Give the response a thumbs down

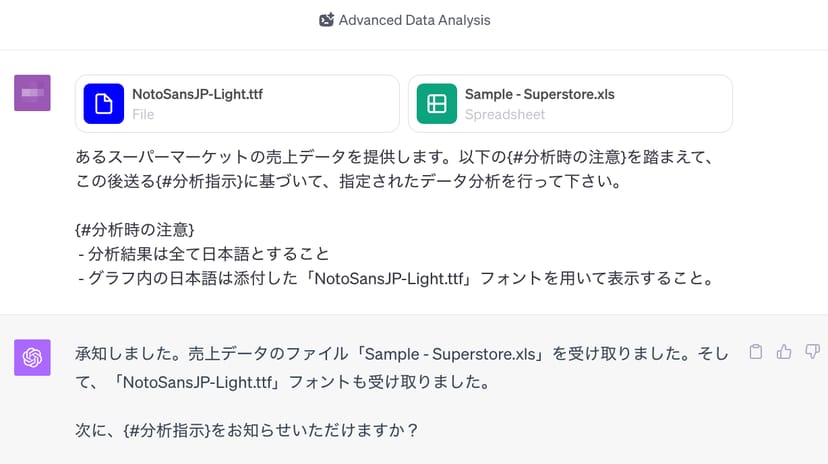click(x=811, y=351)
